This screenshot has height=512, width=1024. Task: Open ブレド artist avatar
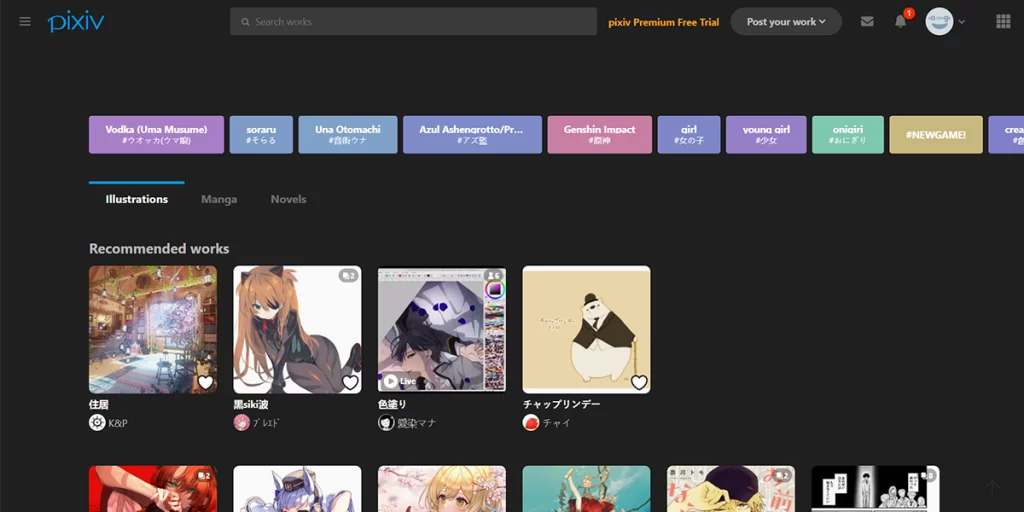click(241, 423)
